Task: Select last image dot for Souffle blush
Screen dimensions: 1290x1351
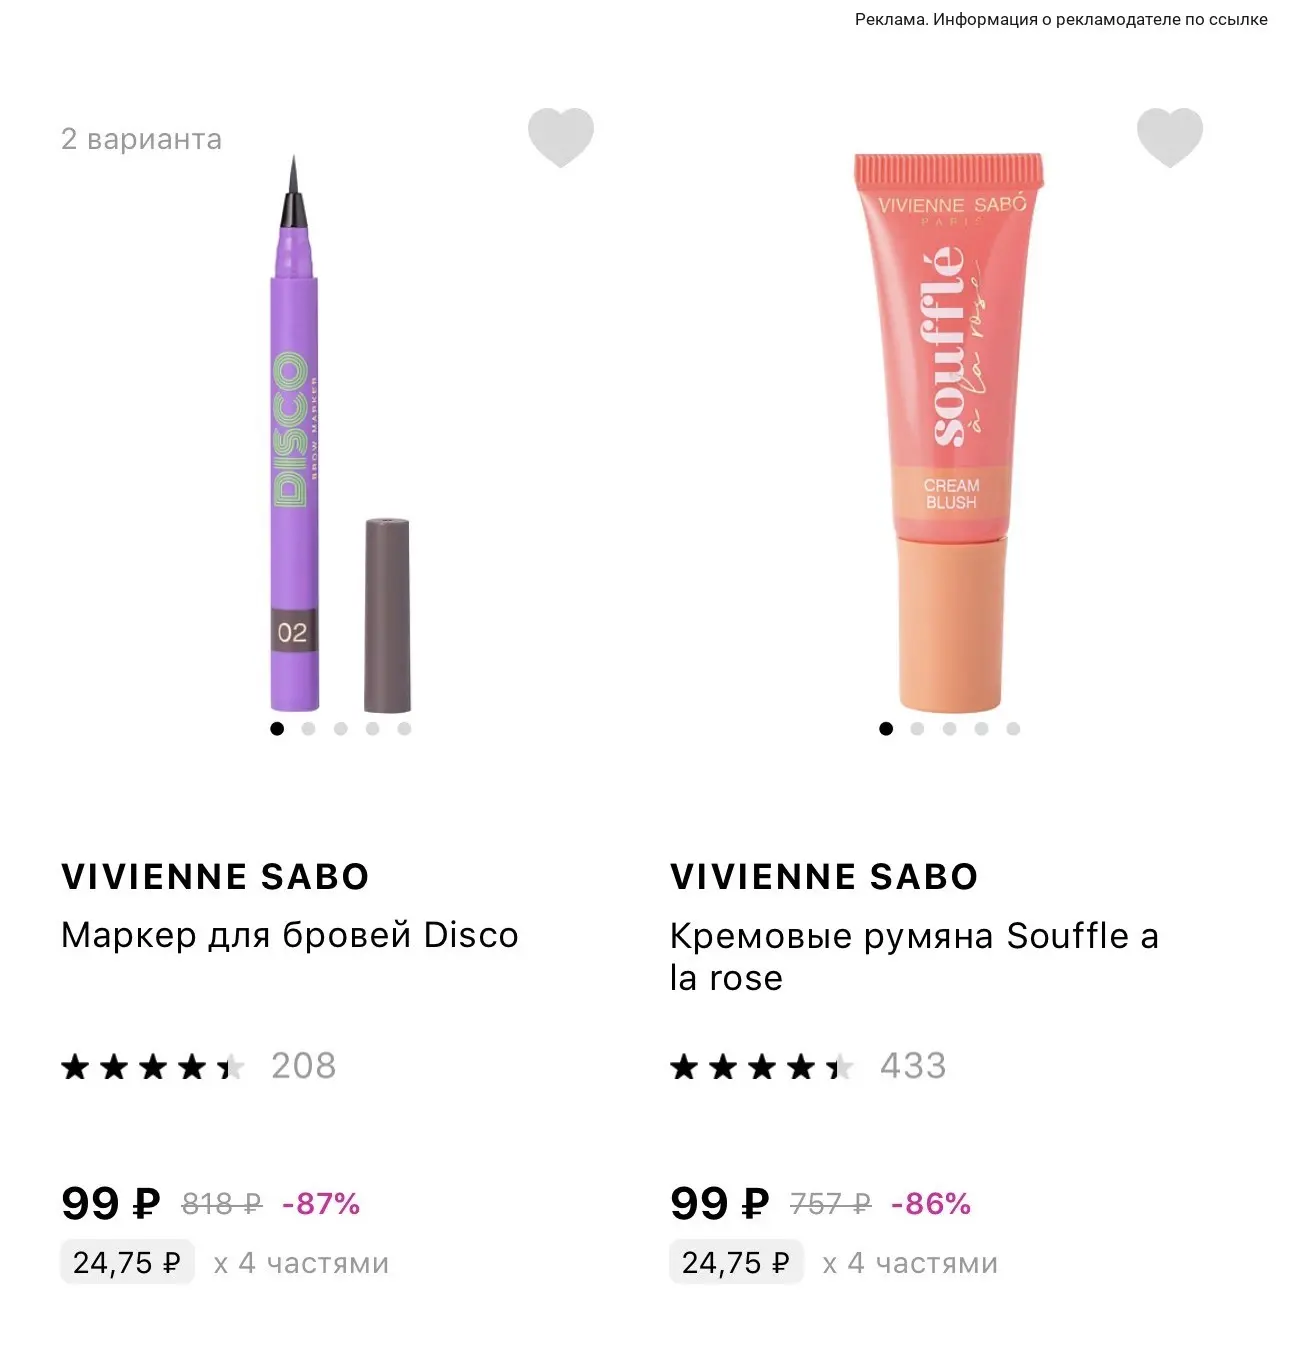Action: [x=1013, y=729]
